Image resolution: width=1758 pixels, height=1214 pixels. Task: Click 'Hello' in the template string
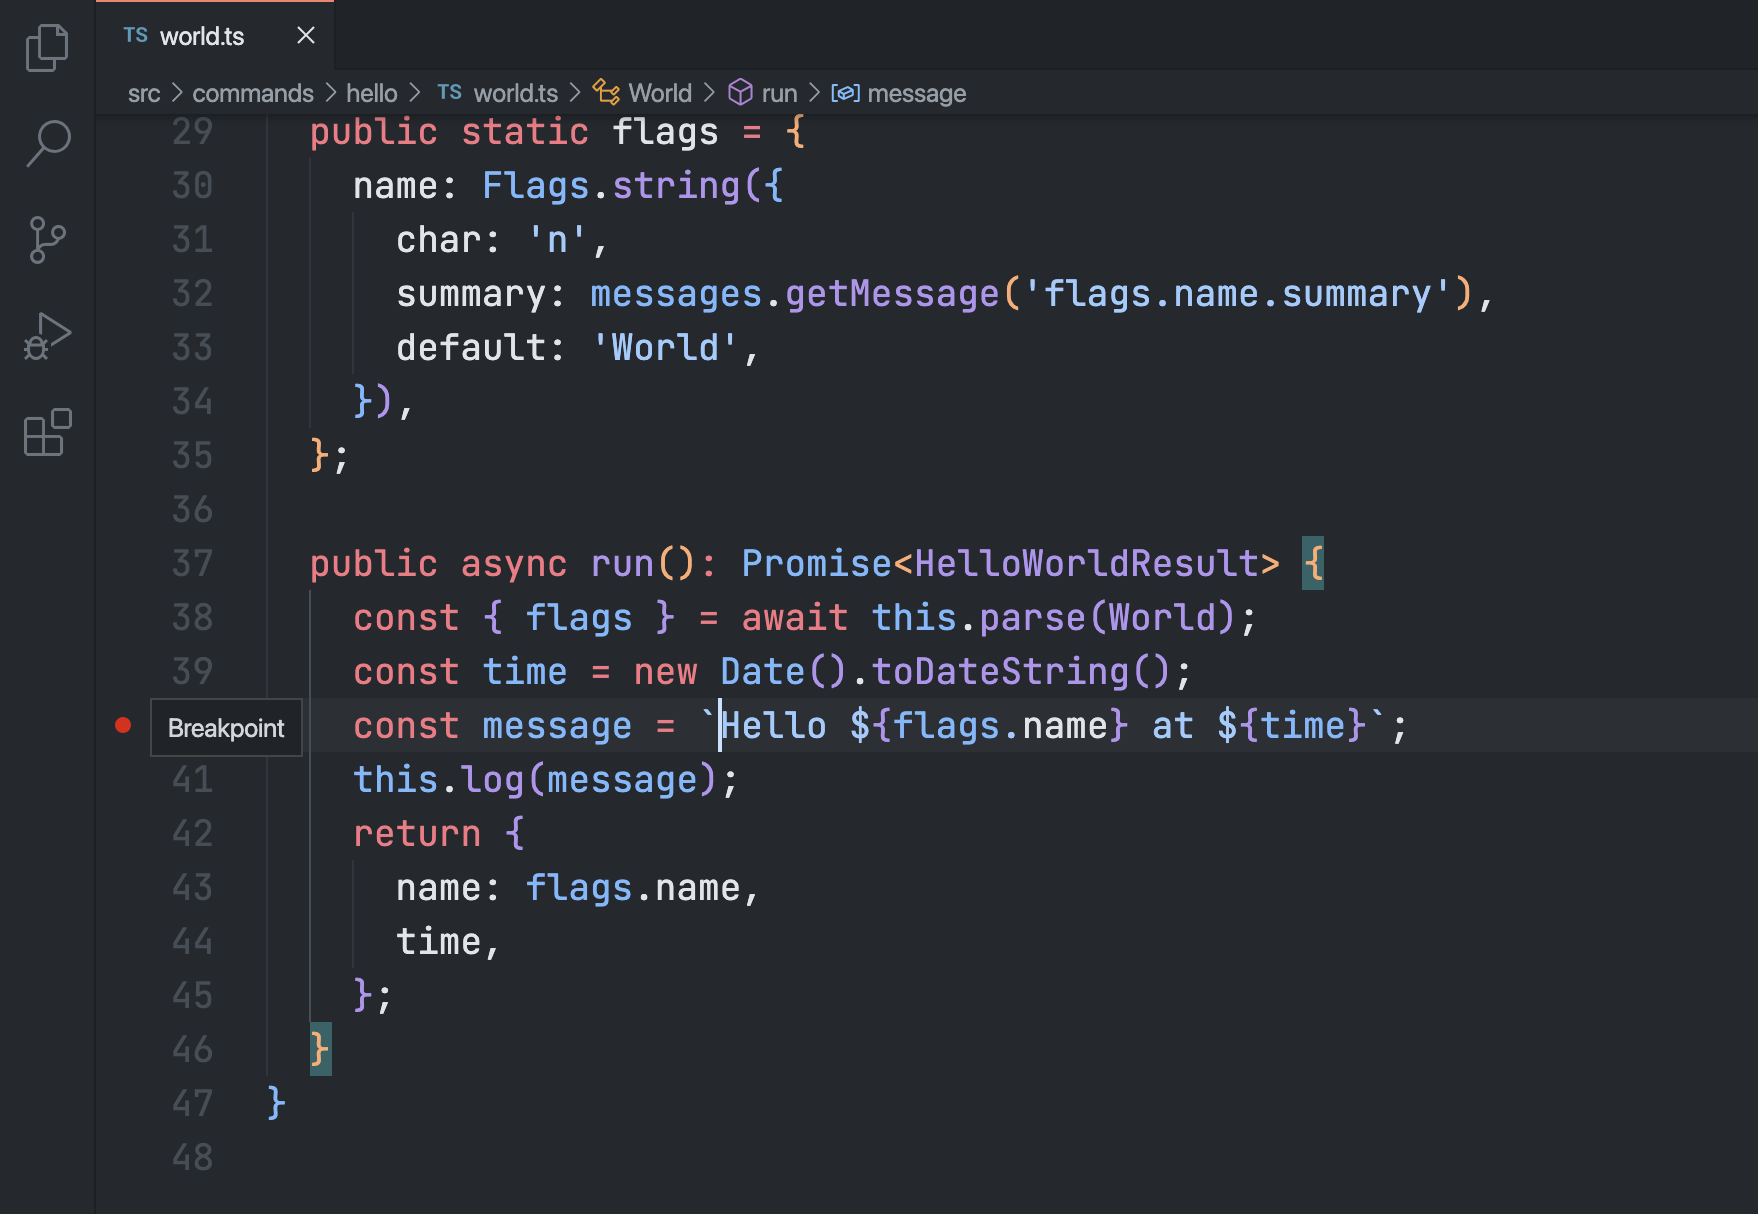tap(774, 726)
